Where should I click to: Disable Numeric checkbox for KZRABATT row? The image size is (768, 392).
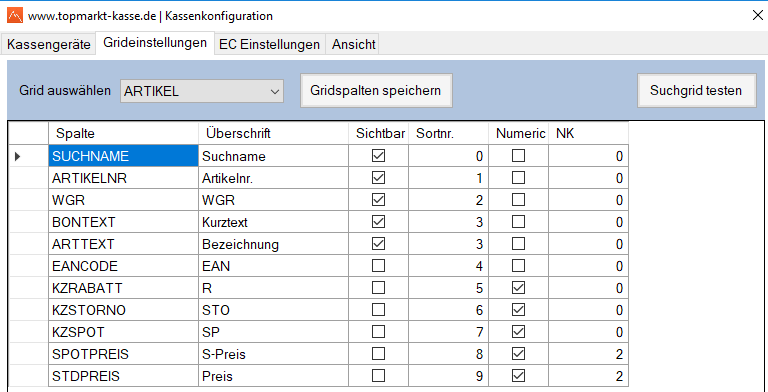(x=518, y=288)
